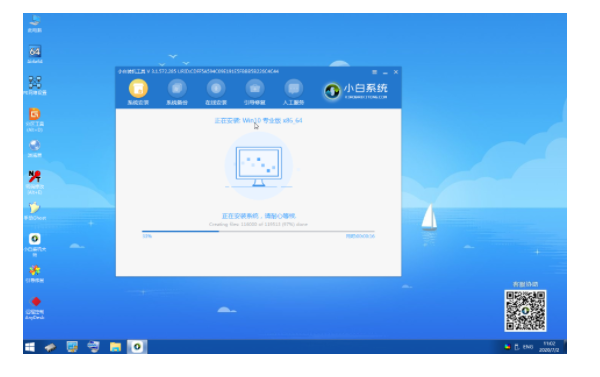Click the monitor settings taskbar icon
This screenshot has width=600, height=377.
(x=72, y=347)
